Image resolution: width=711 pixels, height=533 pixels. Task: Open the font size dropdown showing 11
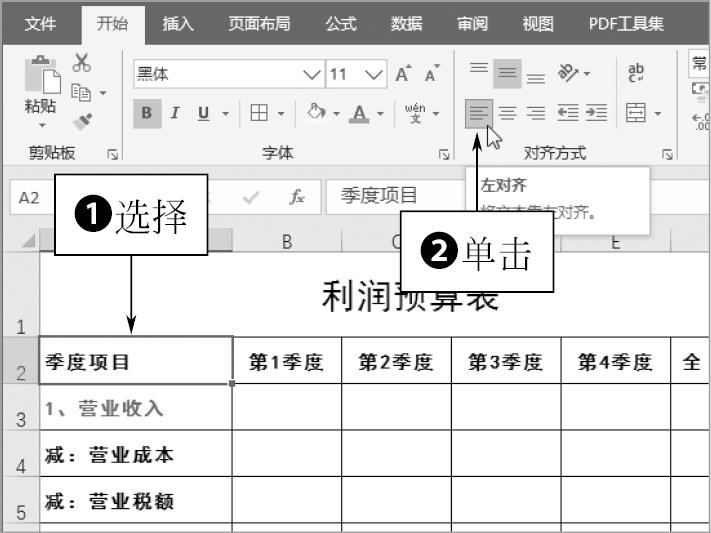pos(374,74)
